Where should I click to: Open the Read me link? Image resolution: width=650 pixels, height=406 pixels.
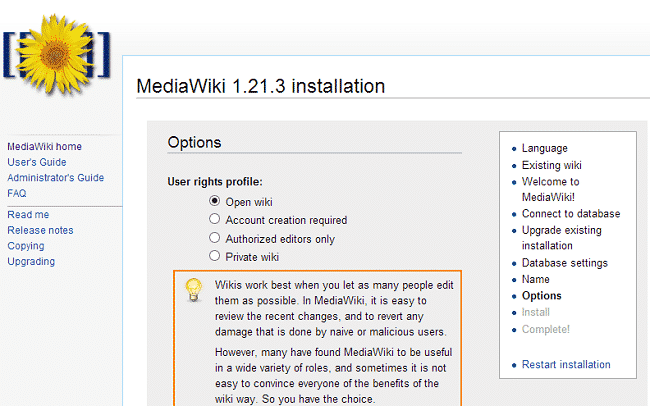click(x=28, y=214)
